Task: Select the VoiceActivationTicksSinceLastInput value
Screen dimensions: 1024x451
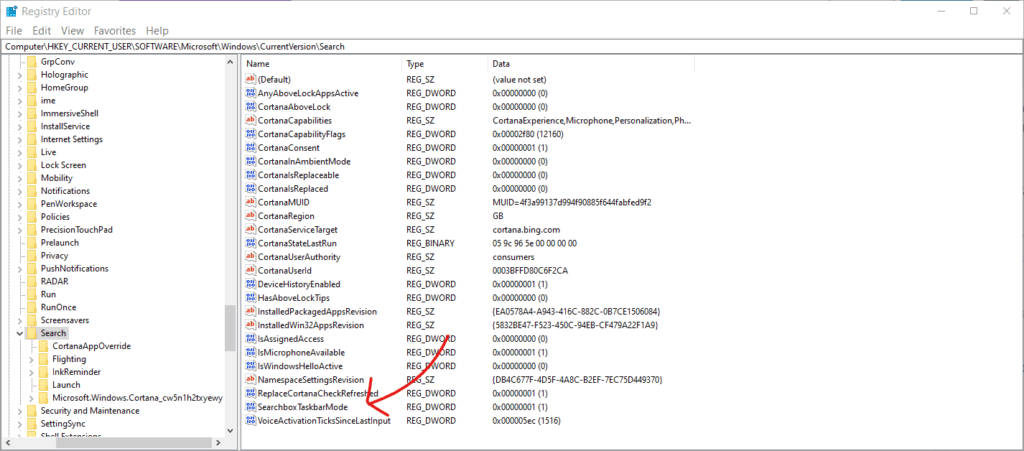Action: (324, 420)
